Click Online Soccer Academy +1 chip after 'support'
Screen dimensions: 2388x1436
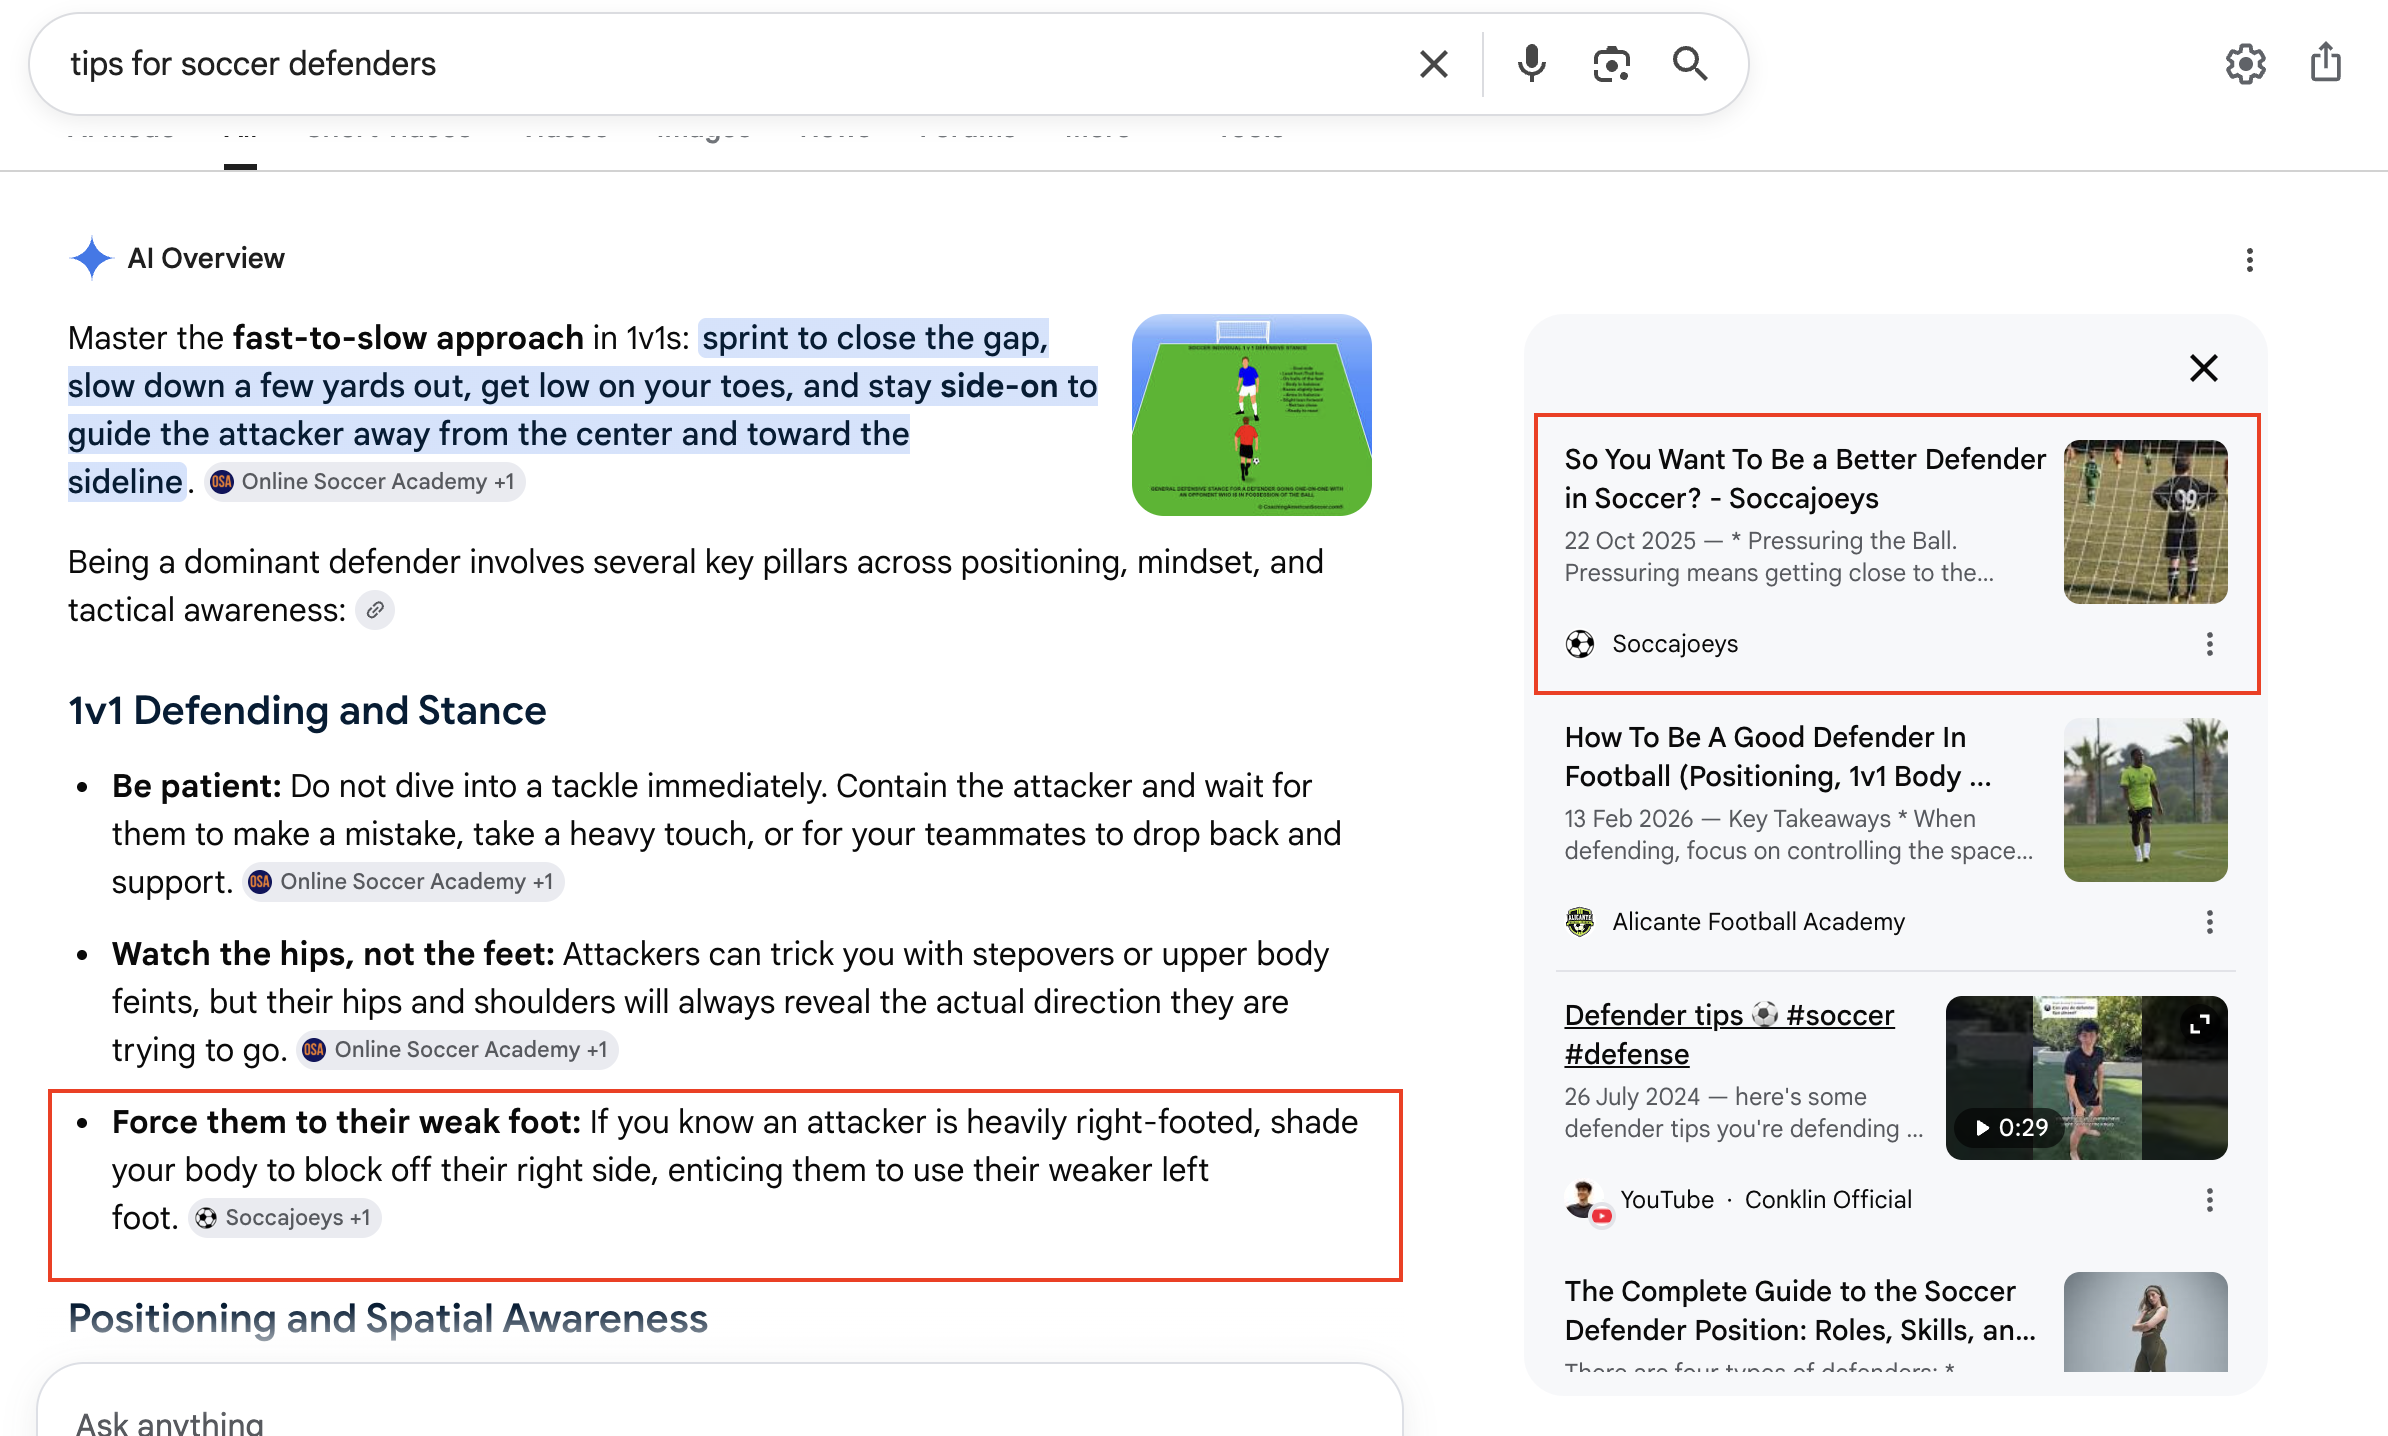click(404, 882)
